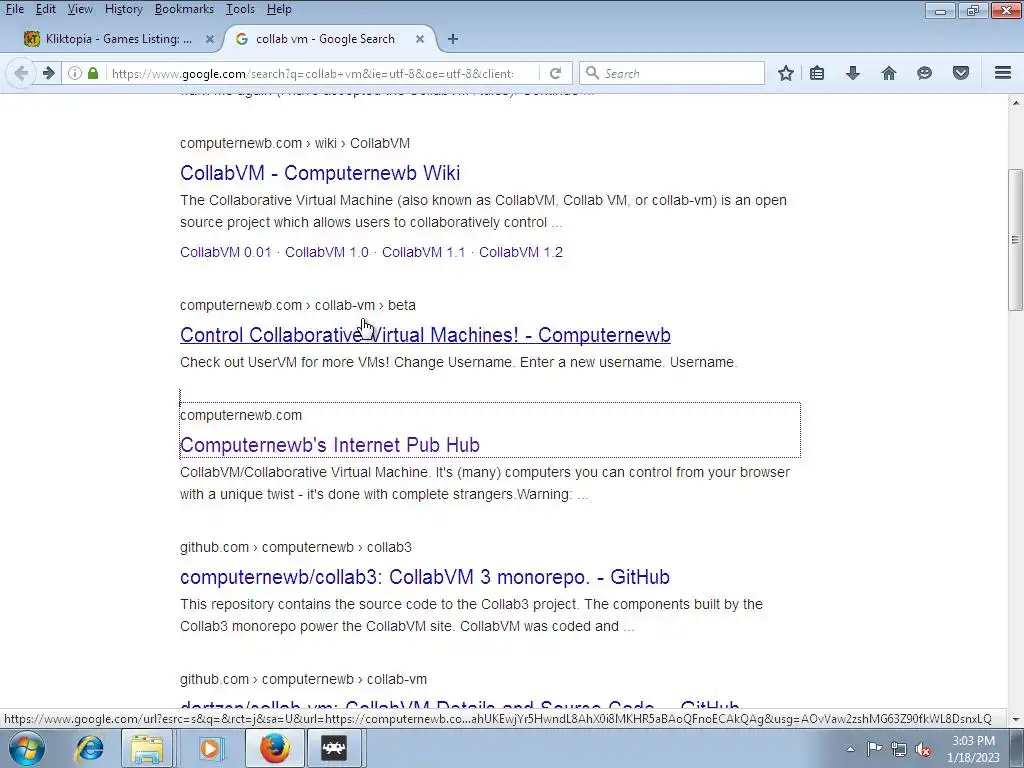Open the Downloads arrow icon
Viewport: 1024px width, 768px height.
[x=852, y=73]
